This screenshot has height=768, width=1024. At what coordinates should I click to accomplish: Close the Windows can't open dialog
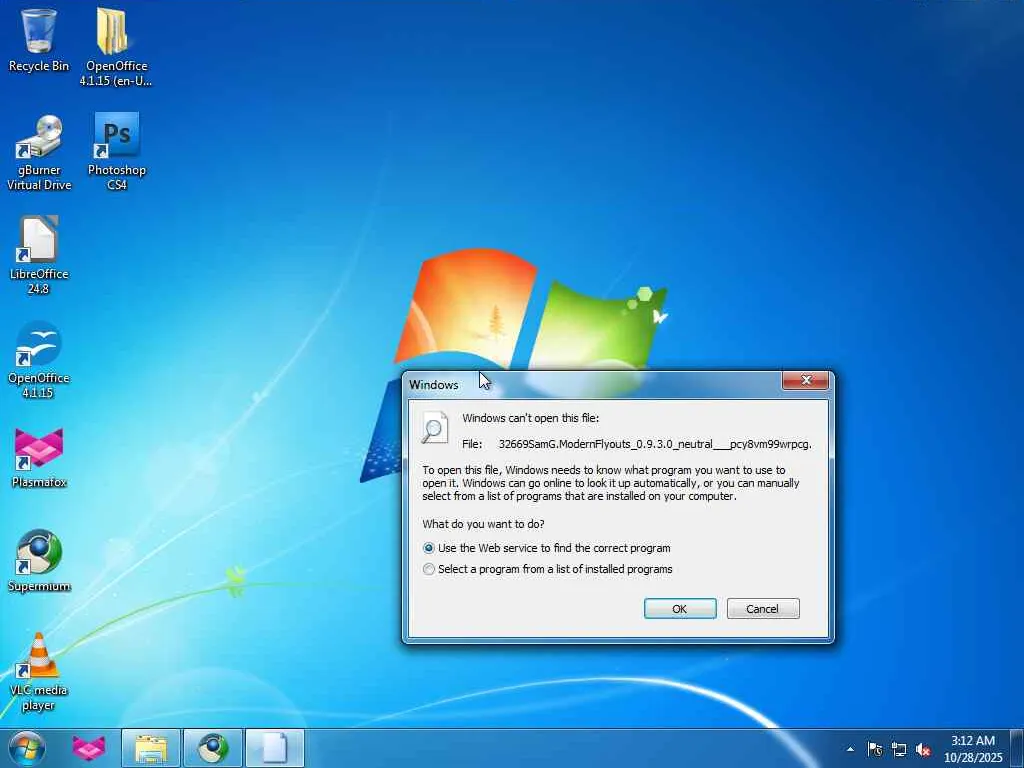(x=805, y=380)
